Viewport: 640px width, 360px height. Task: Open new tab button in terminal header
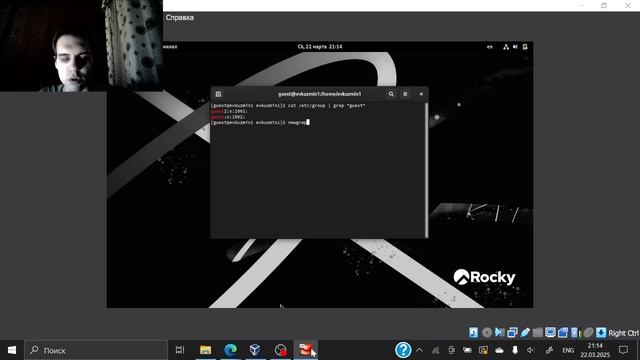coord(218,94)
